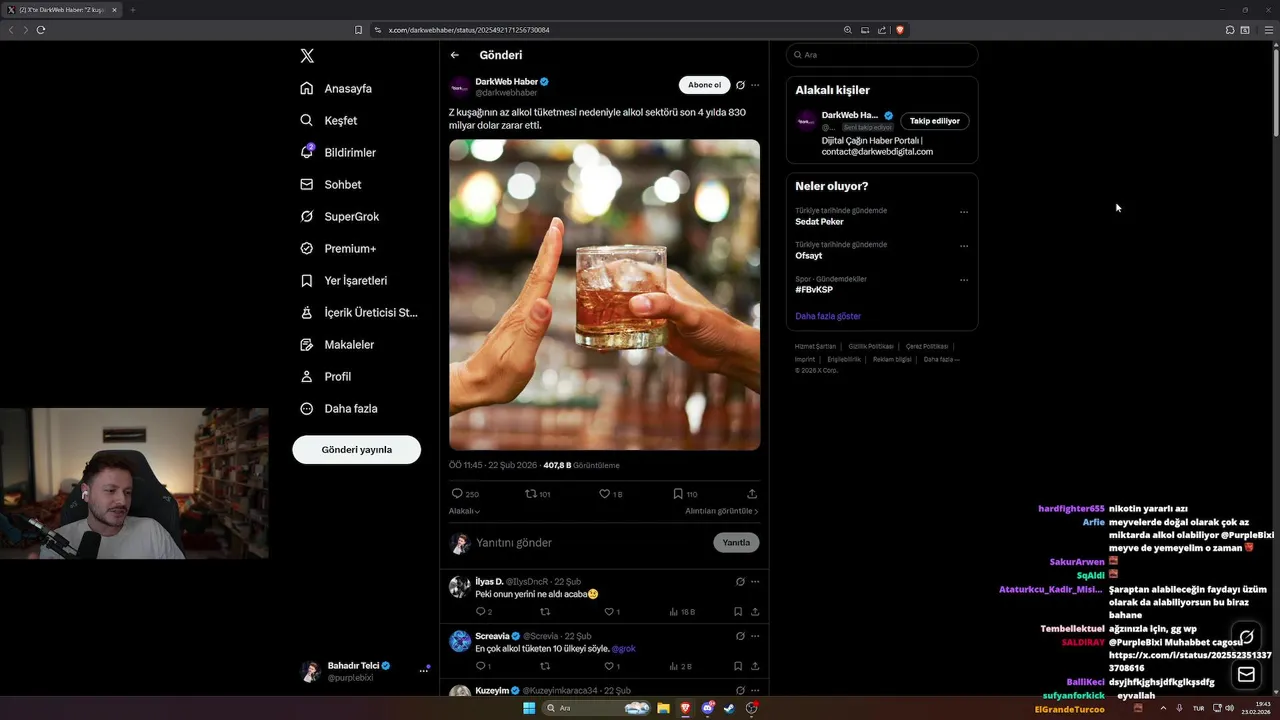Share the main post
This screenshot has height=720, width=1280.
[x=752, y=494]
